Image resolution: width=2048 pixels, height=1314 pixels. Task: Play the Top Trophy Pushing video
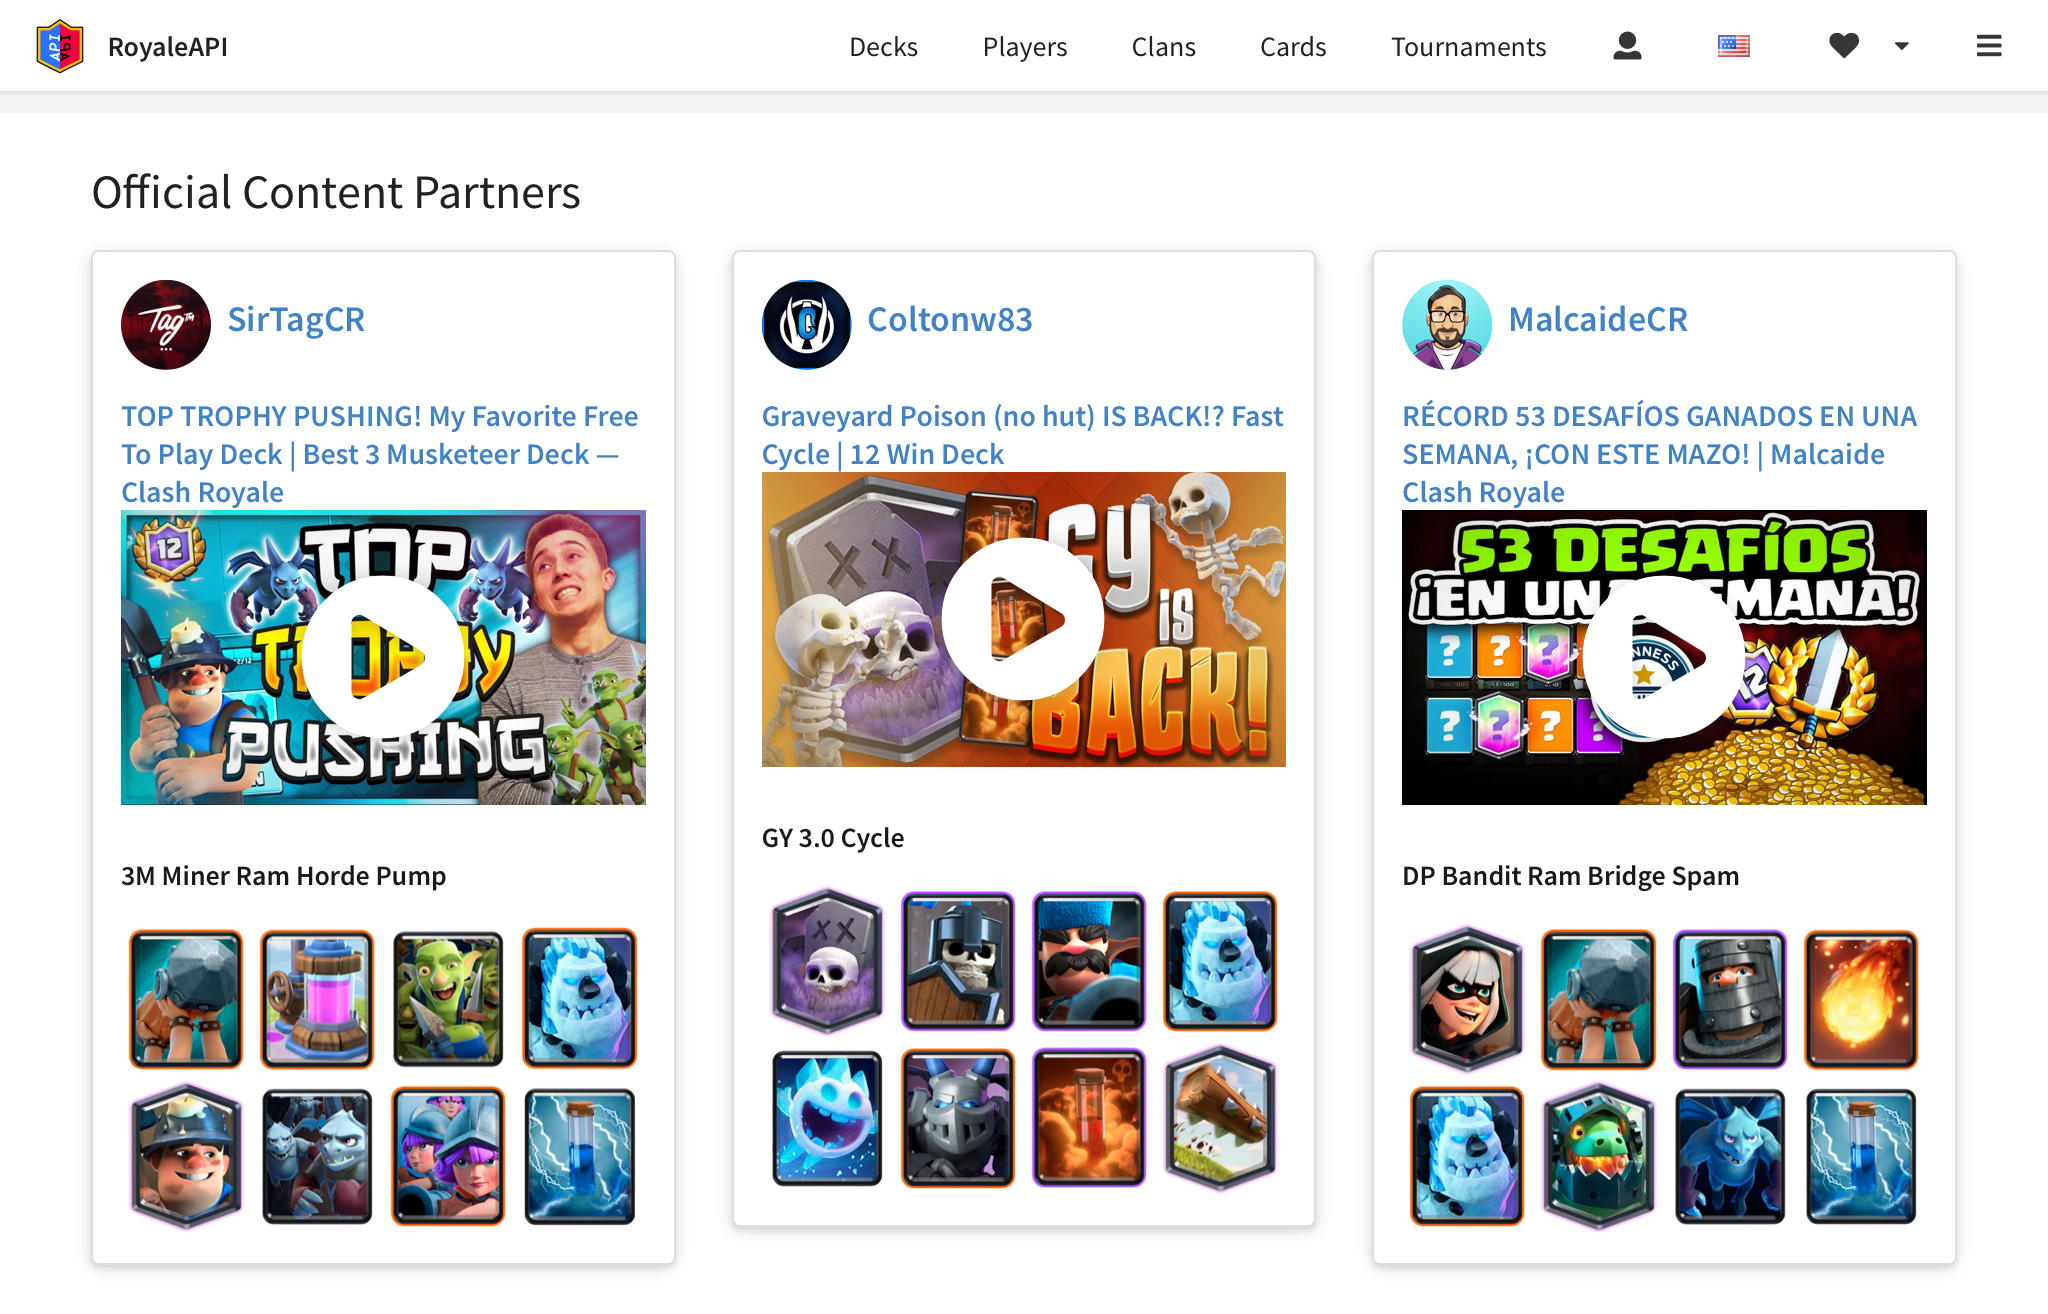click(x=383, y=657)
